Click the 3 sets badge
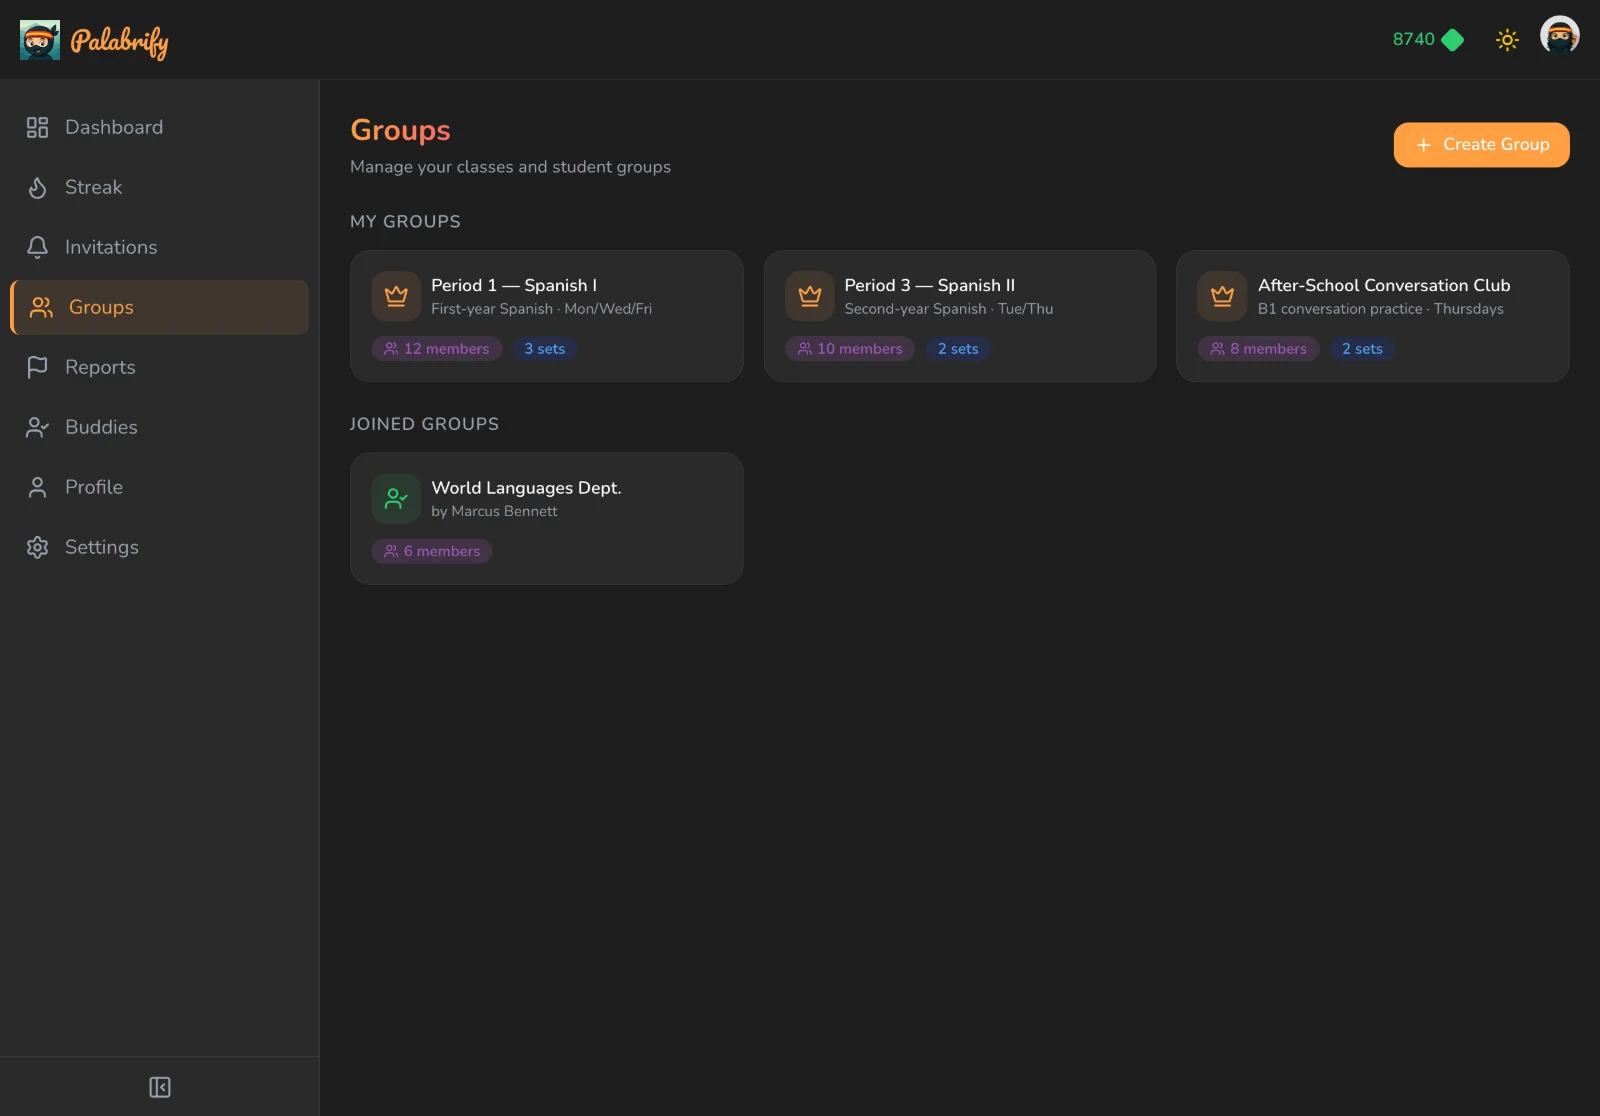This screenshot has height=1116, width=1600. point(545,349)
